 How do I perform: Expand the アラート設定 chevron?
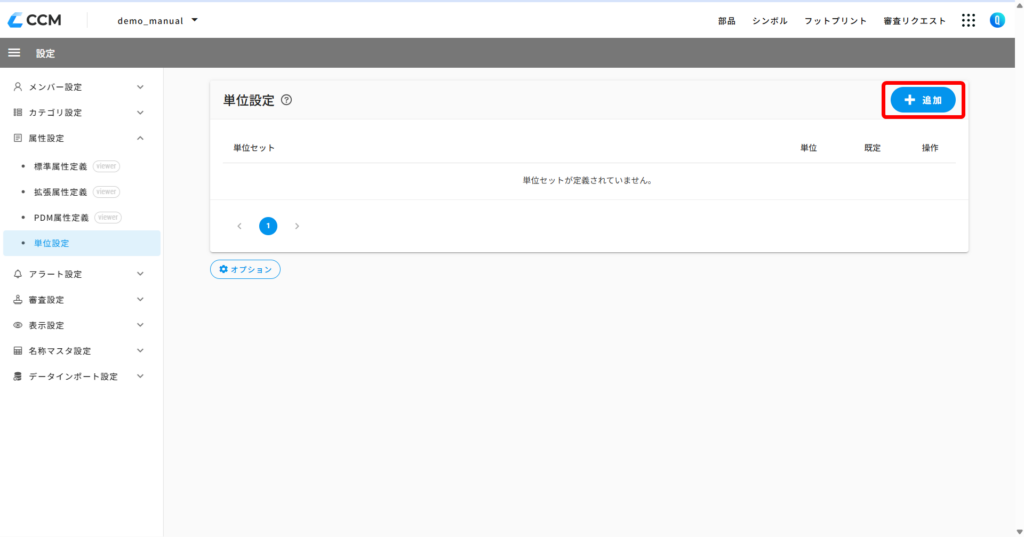pos(140,274)
